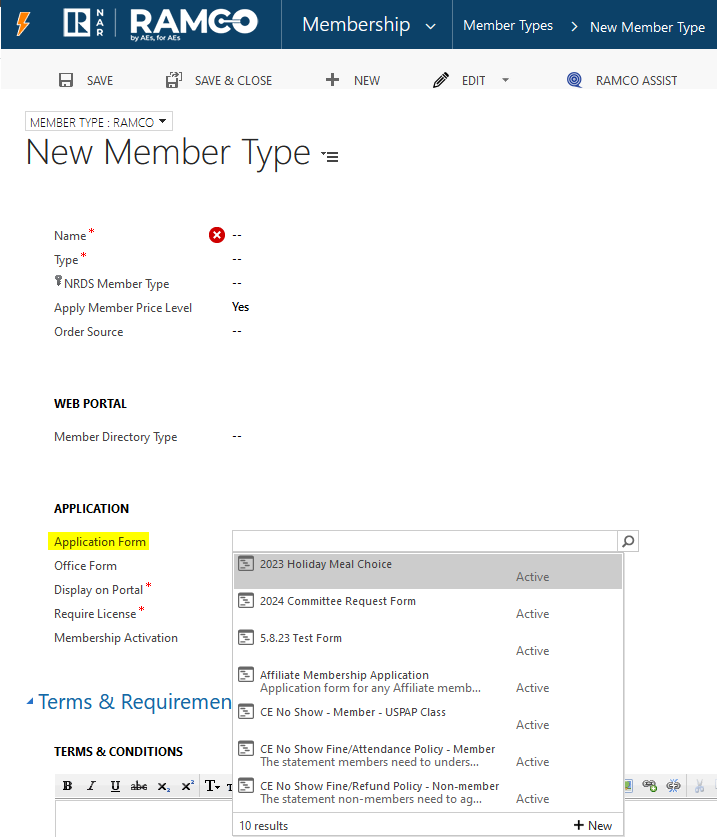
Task: Click the Application Form lookup search icon
Action: click(628, 541)
